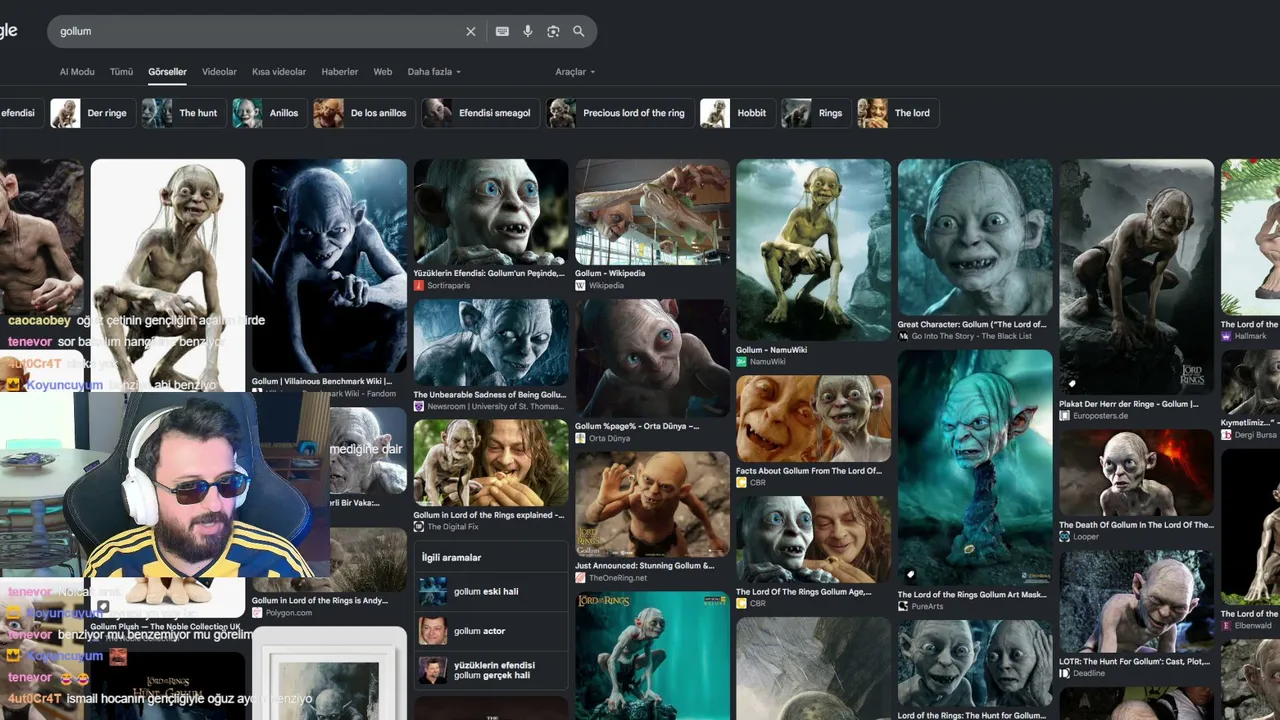This screenshot has height=720, width=1280.
Task: Select the Hobbit filter chip
Action: (x=737, y=113)
